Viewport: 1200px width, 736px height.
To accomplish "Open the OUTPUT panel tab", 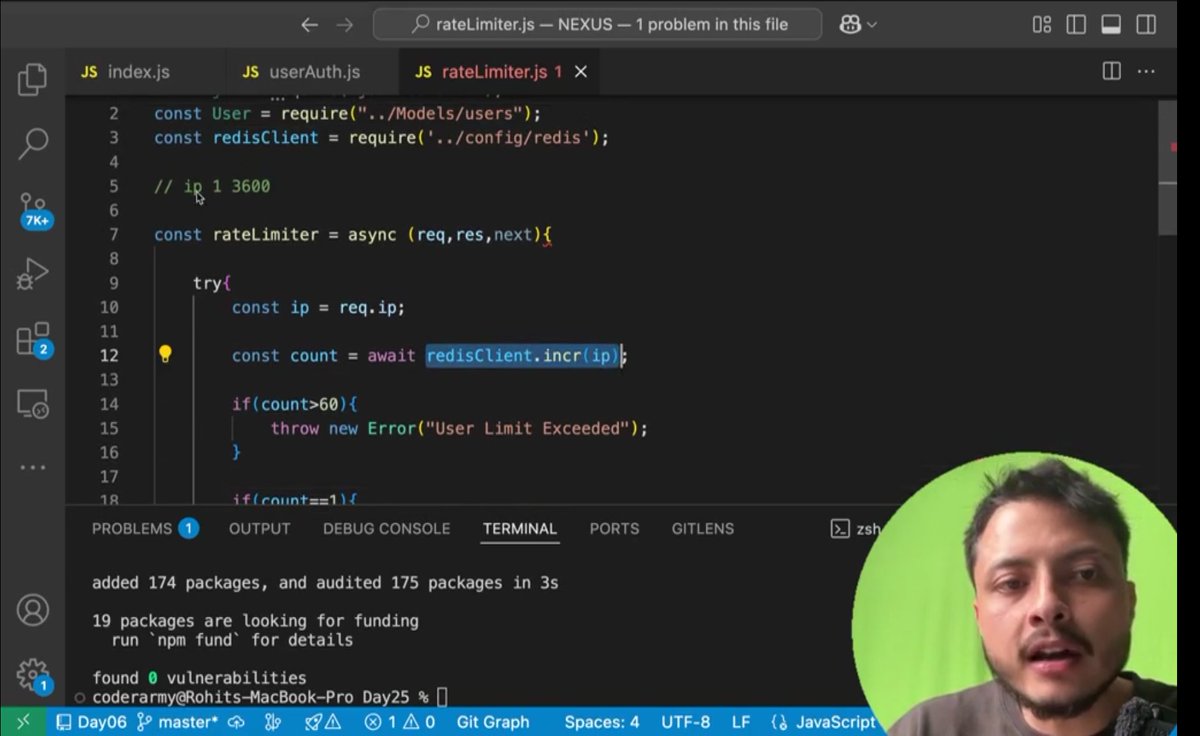I will click(x=259, y=528).
